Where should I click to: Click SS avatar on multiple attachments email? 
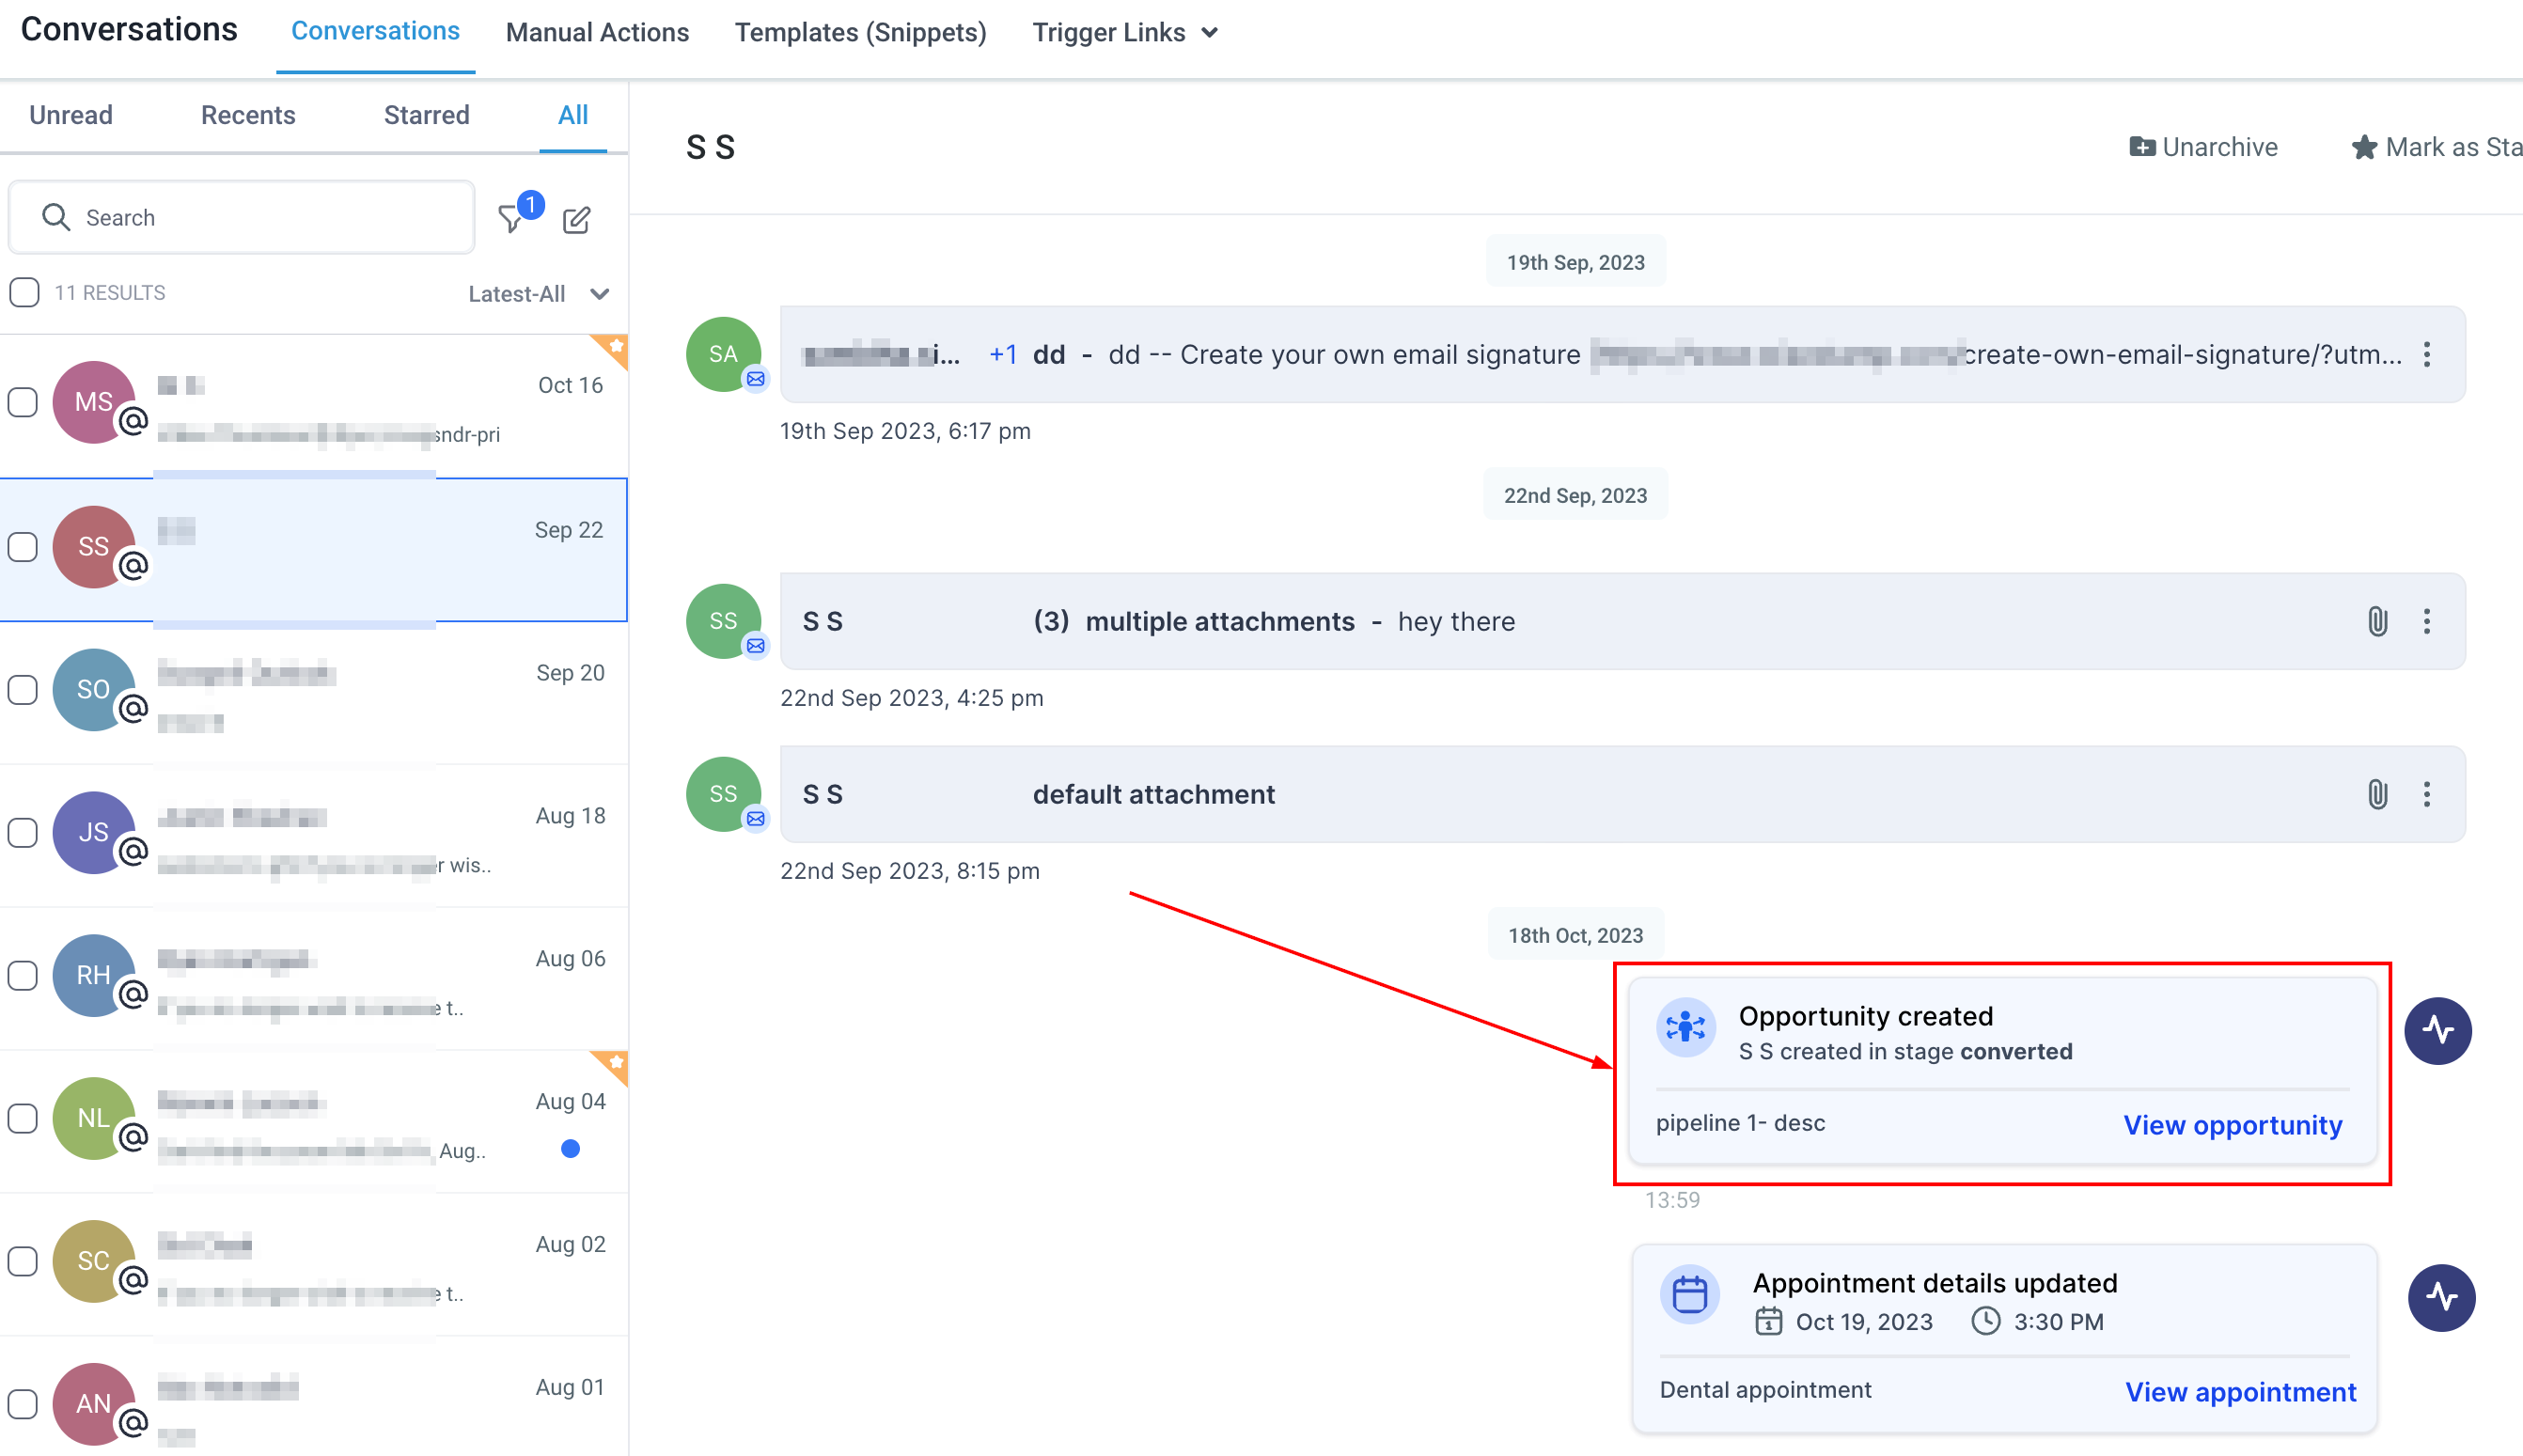(x=723, y=621)
